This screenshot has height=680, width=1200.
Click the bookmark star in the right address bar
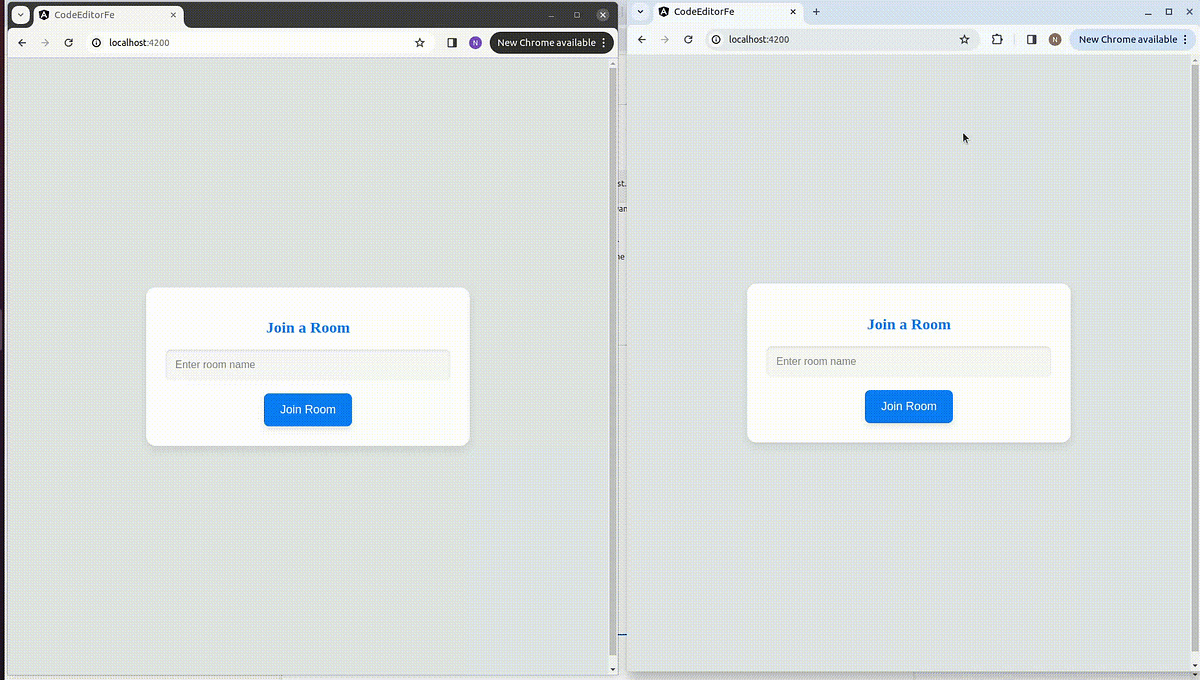[964, 39]
